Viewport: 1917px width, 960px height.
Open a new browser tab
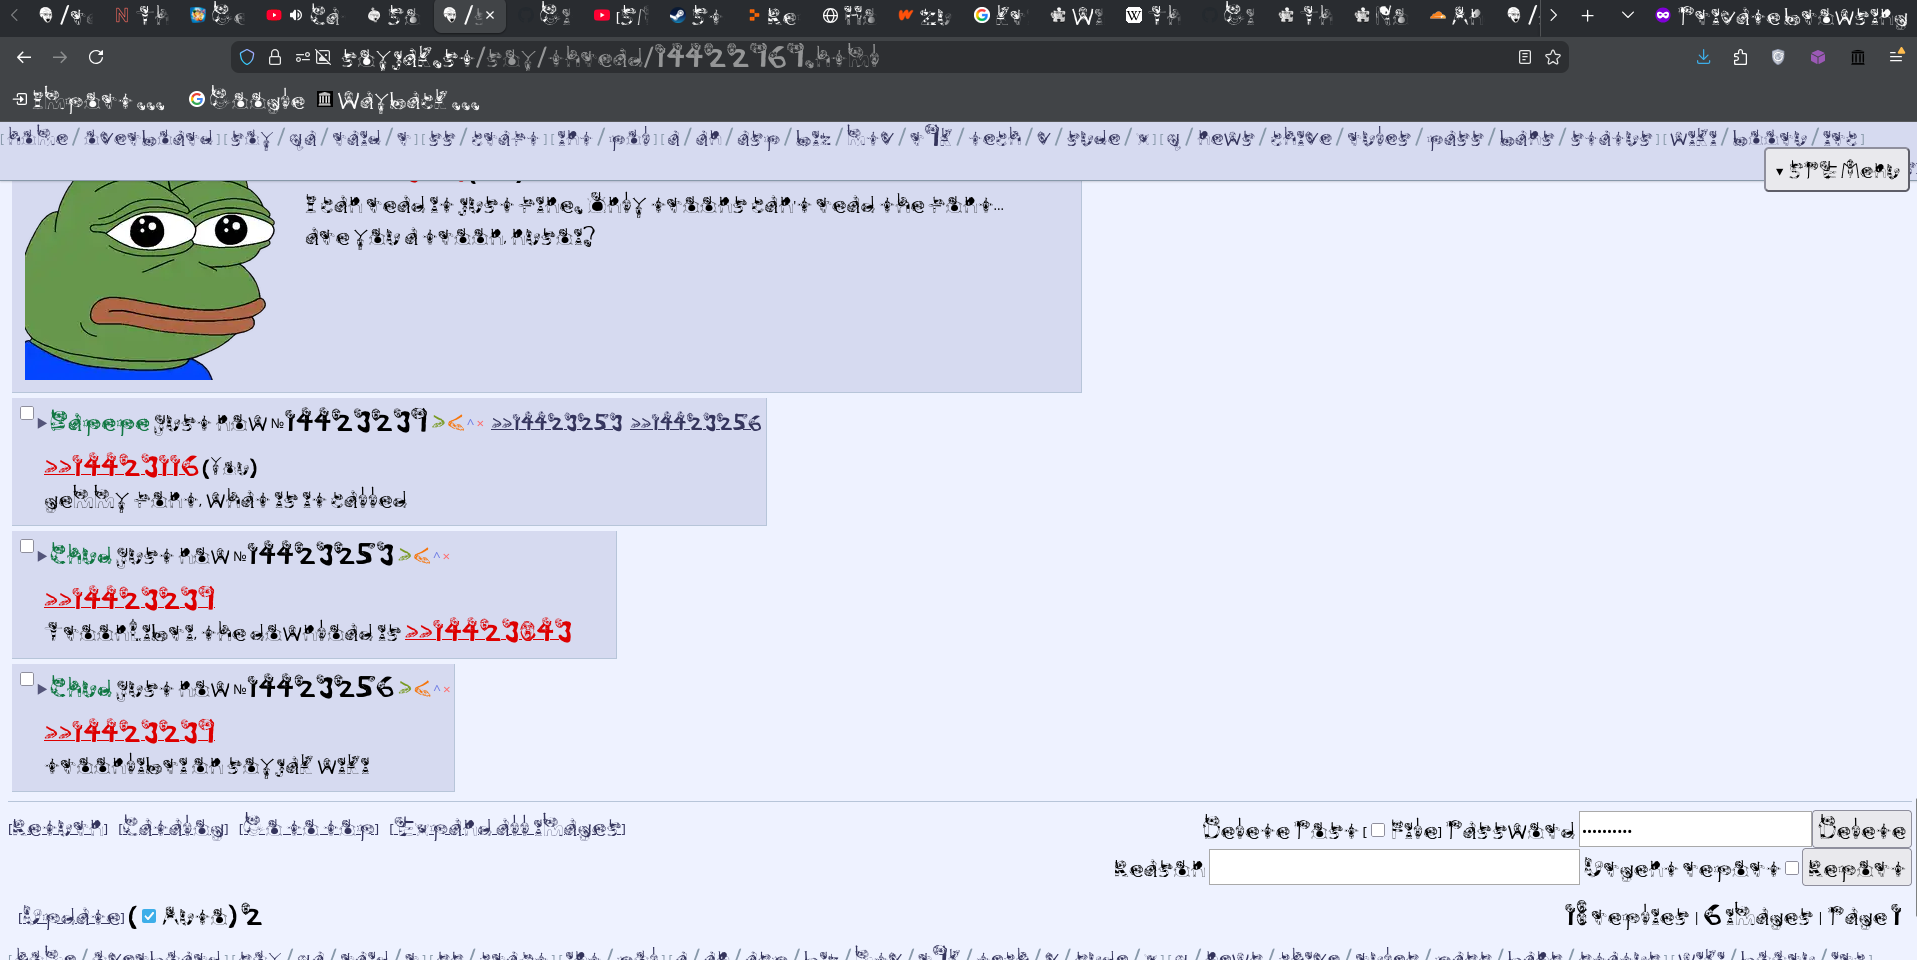(x=1587, y=15)
